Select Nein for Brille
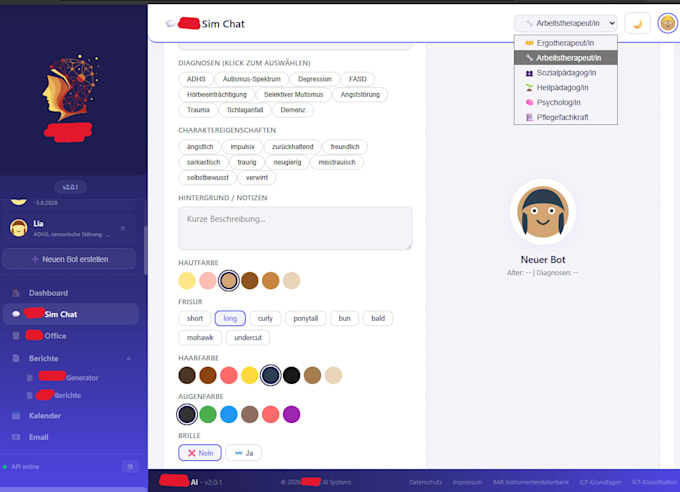Viewport: 680px width, 492px height. (x=200, y=453)
